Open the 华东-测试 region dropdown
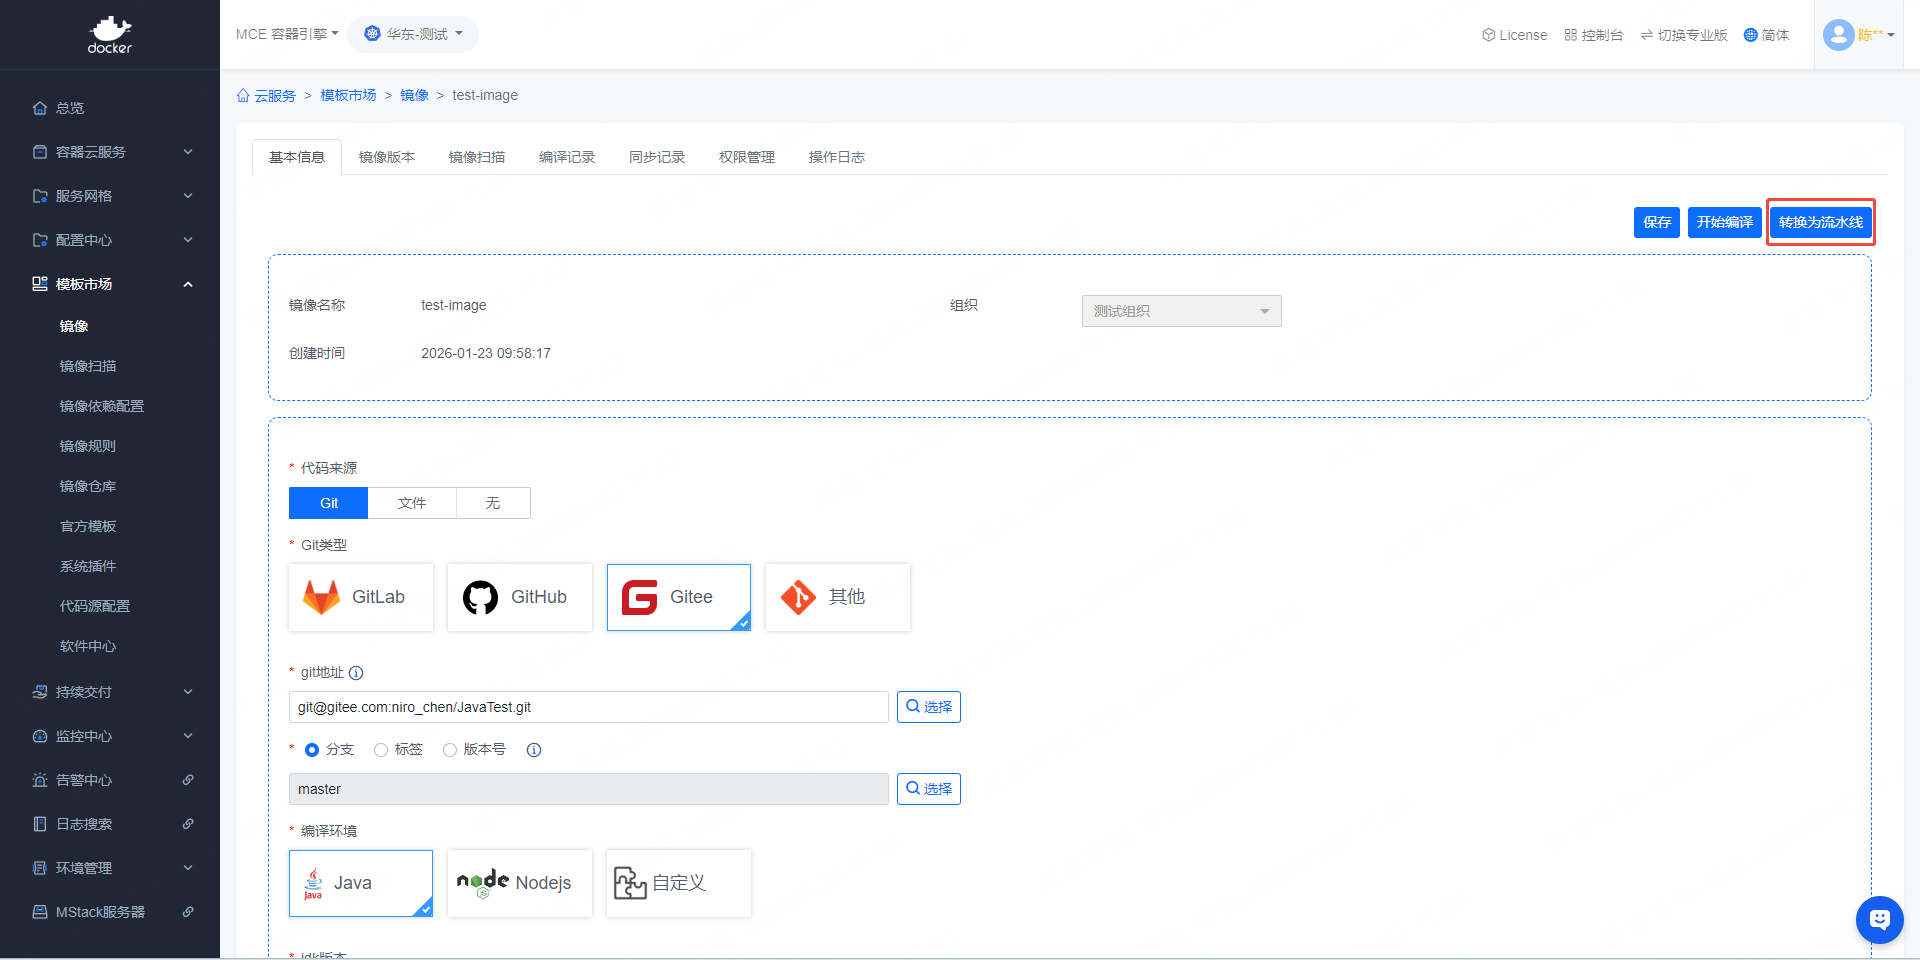1920x960 pixels. coord(414,34)
